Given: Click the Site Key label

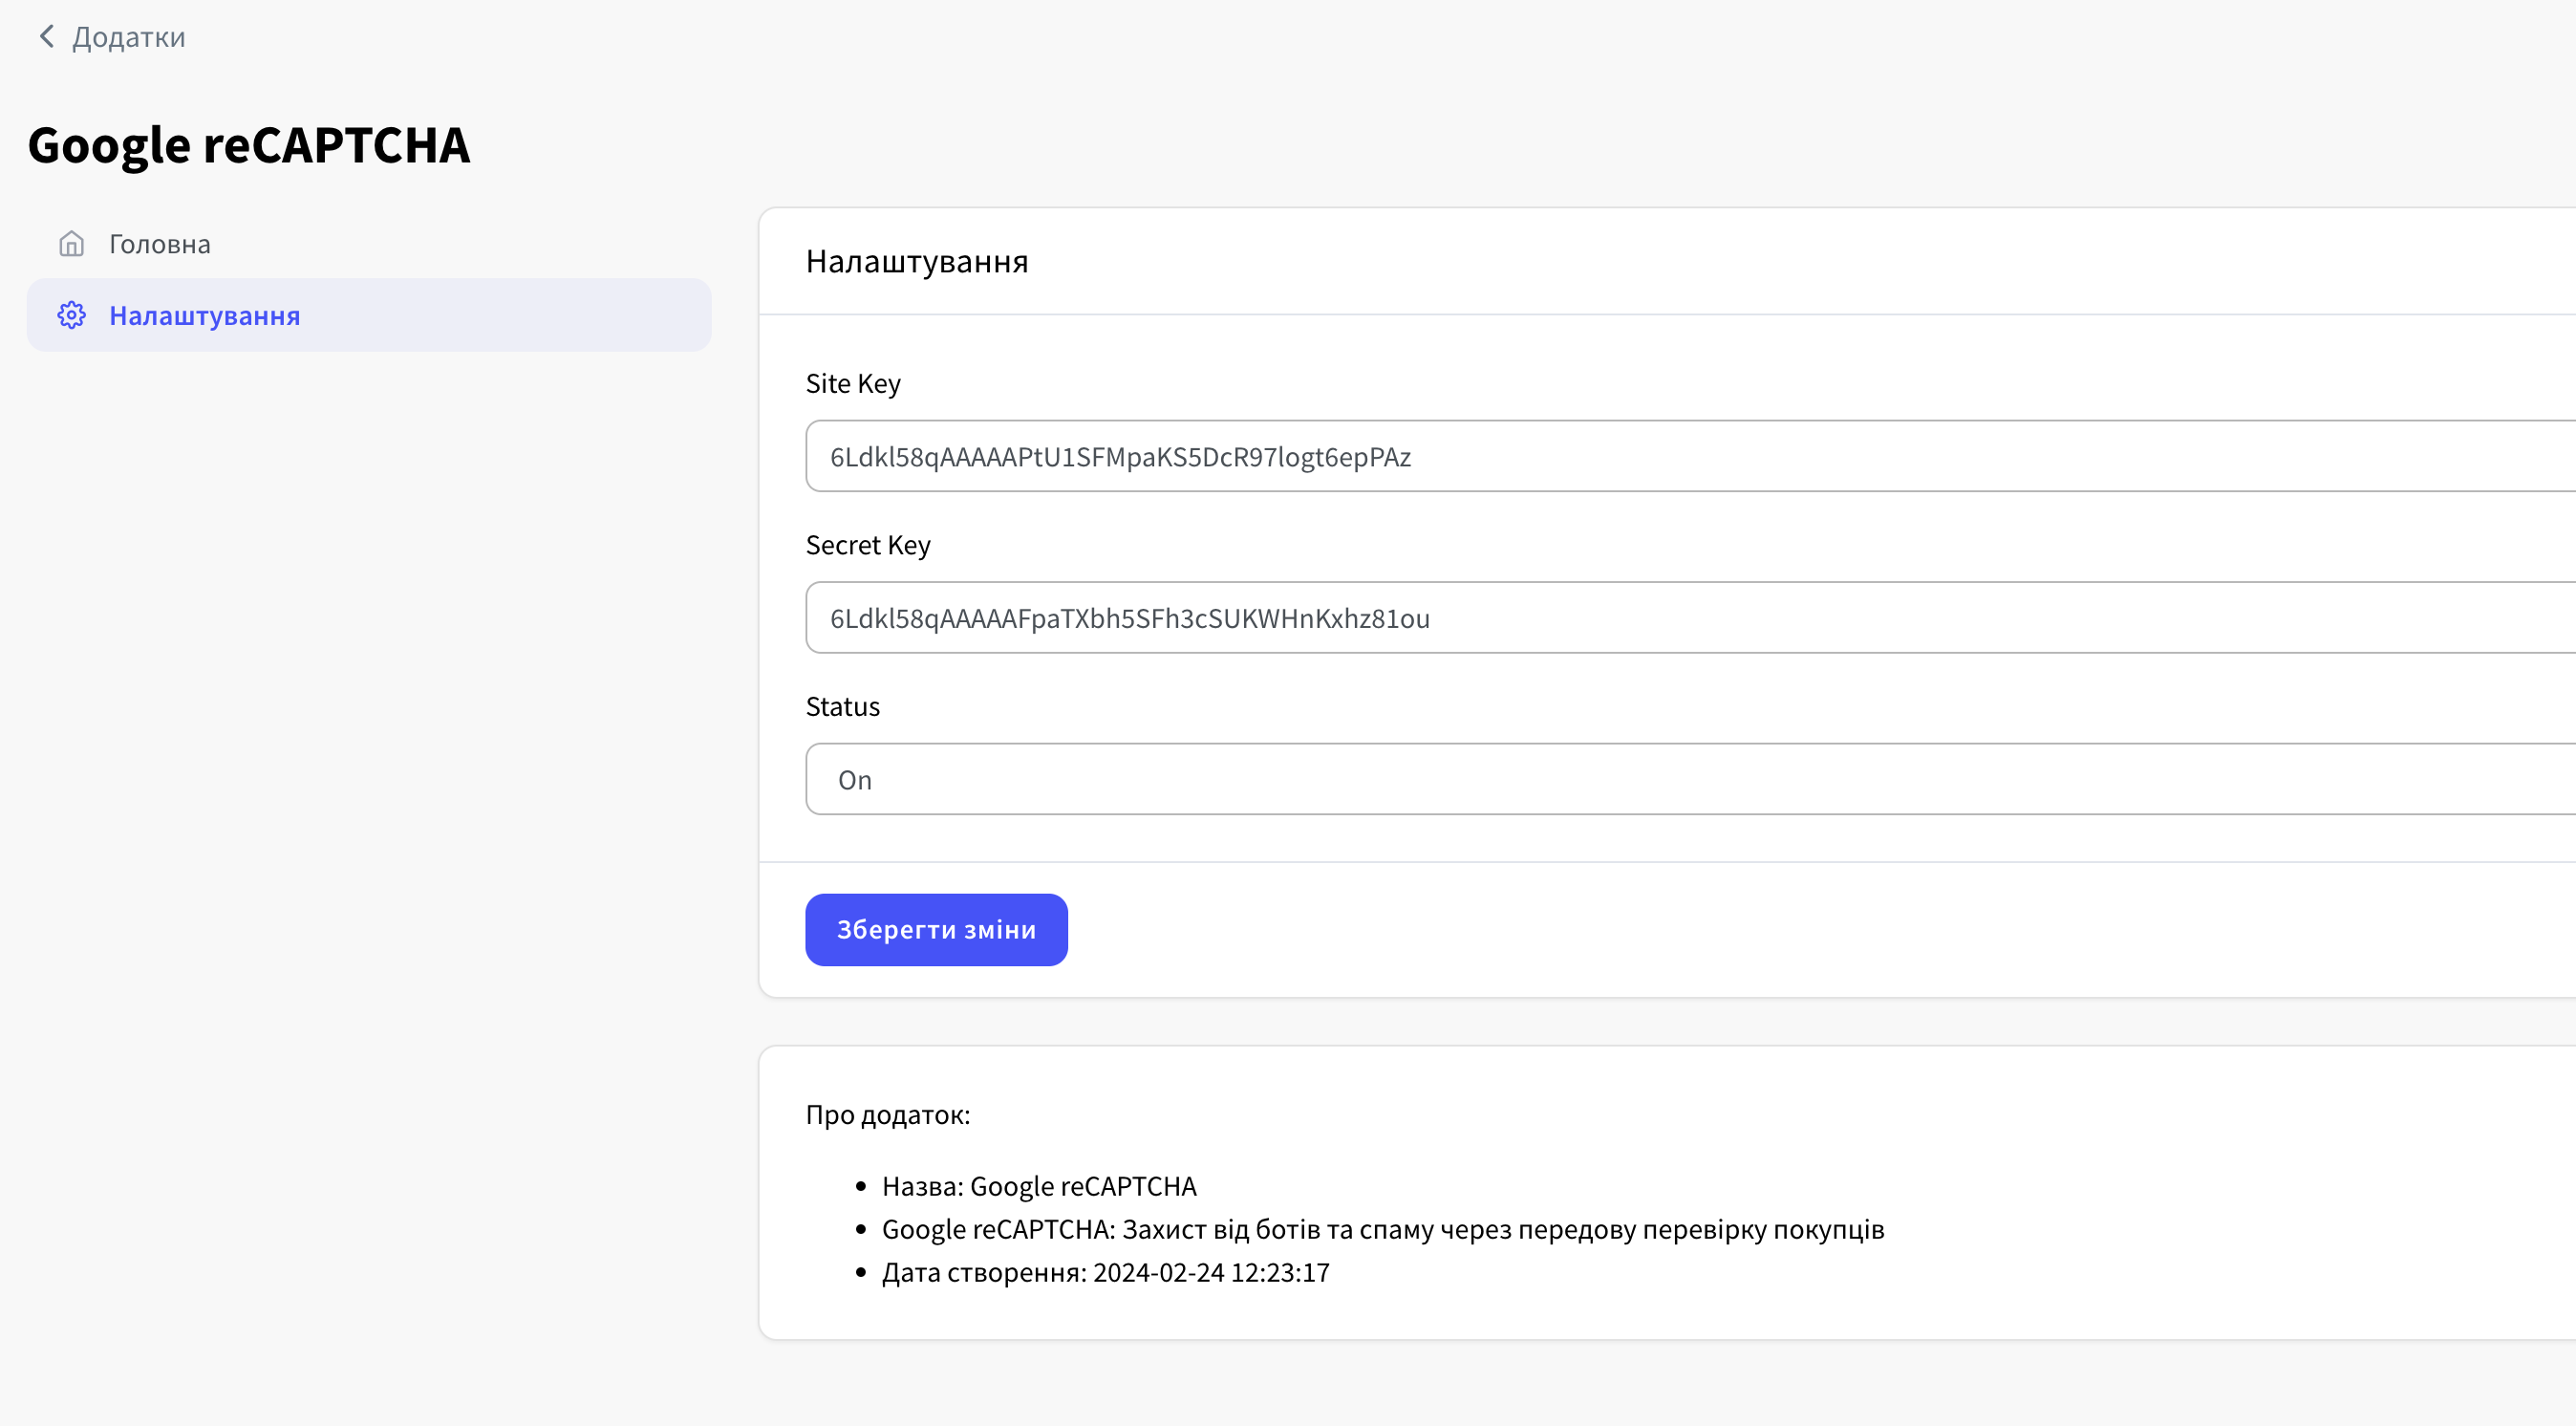Looking at the screenshot, I should pyautogui.click(x=853, y=384).
